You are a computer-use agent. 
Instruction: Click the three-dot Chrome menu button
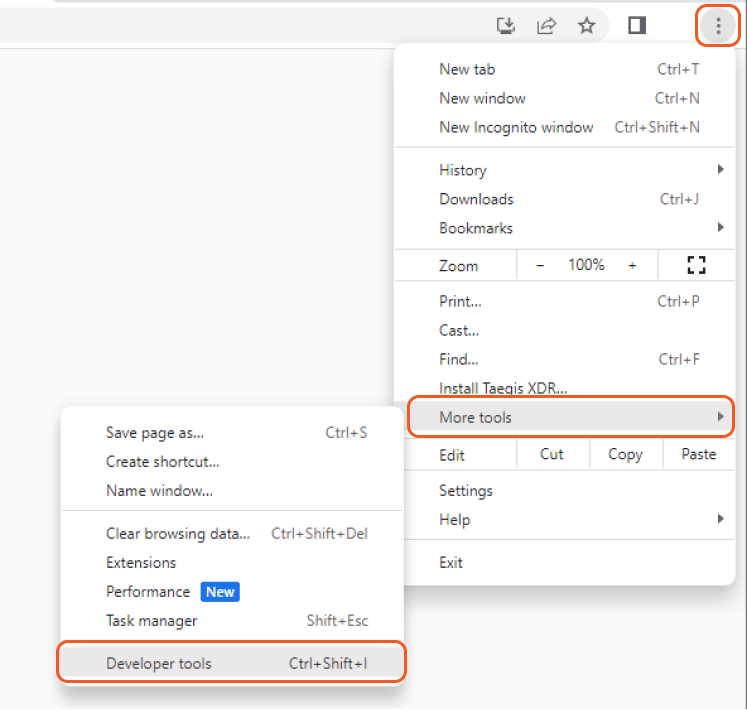tap(718, 25)
